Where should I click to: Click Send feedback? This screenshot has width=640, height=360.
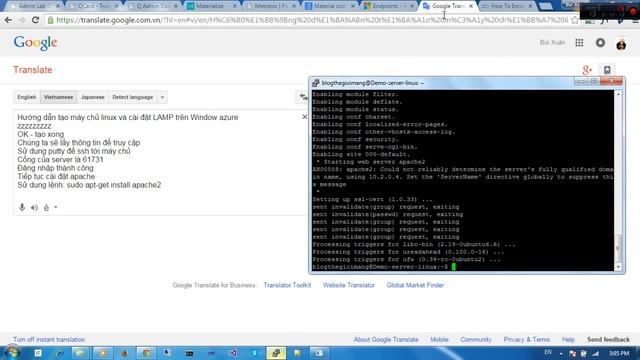[608, 340]
